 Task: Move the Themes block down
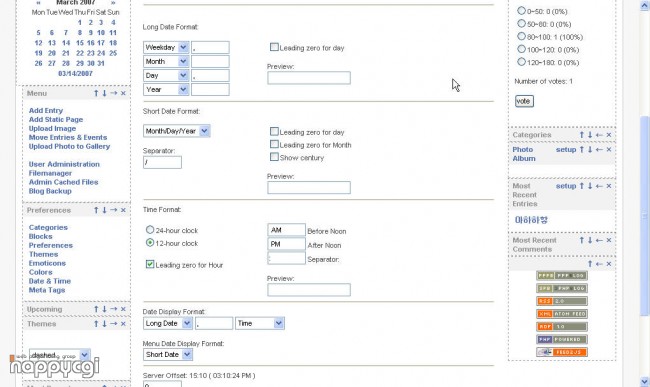tap(104, 324)
